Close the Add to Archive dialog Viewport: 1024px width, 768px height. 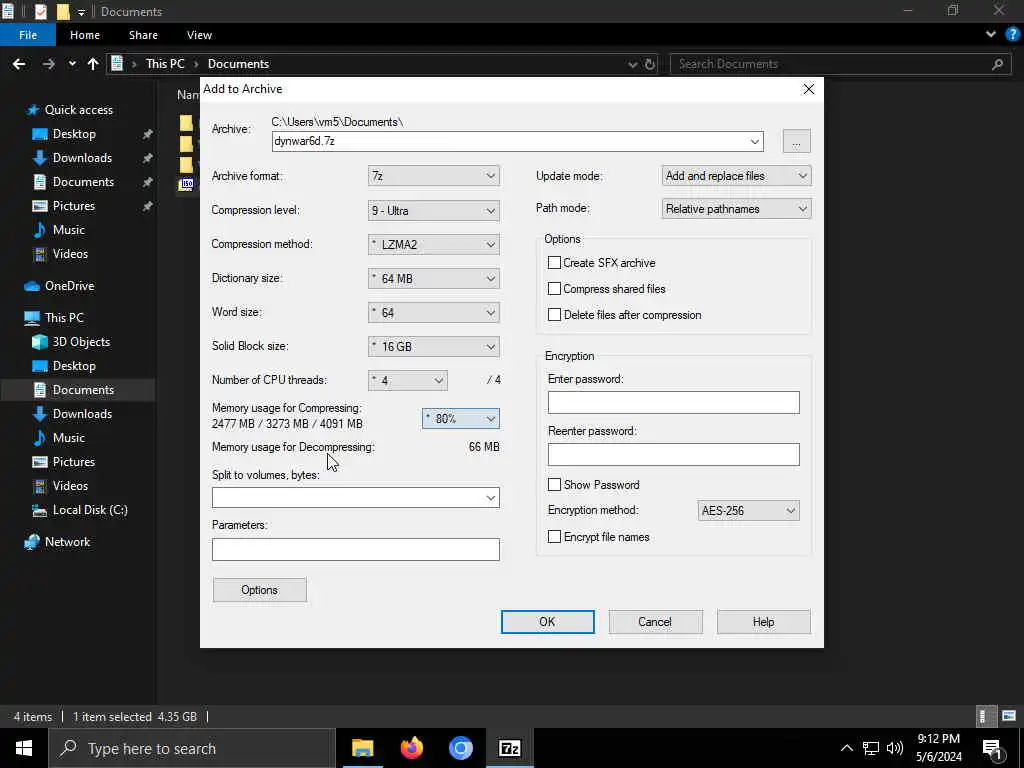coord(808,89)
